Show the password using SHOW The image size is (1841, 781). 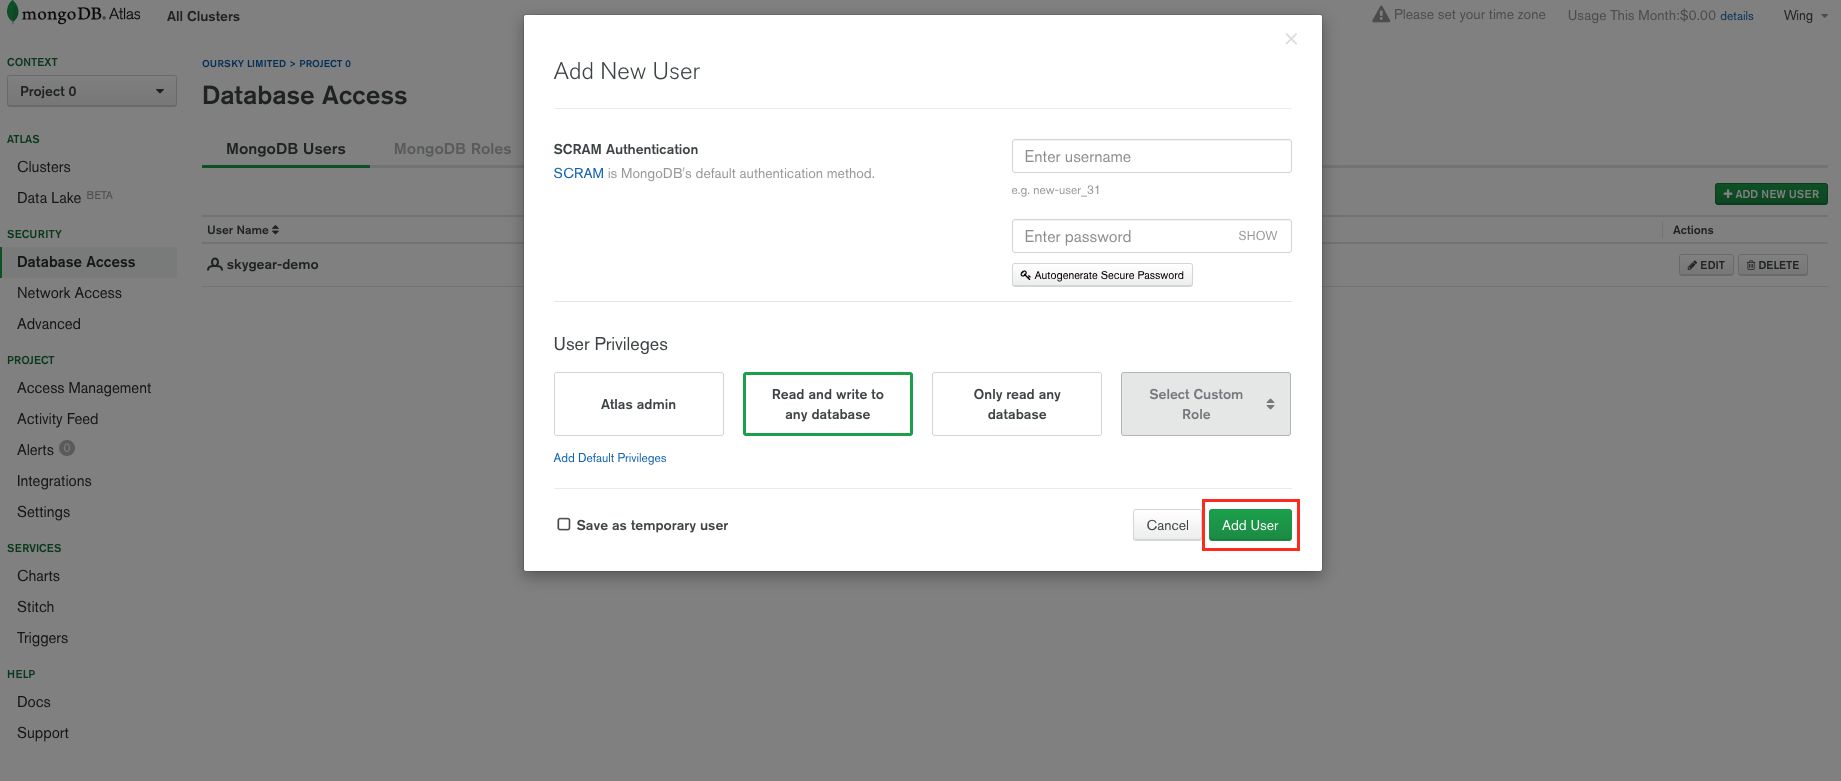click(1257, 236)
